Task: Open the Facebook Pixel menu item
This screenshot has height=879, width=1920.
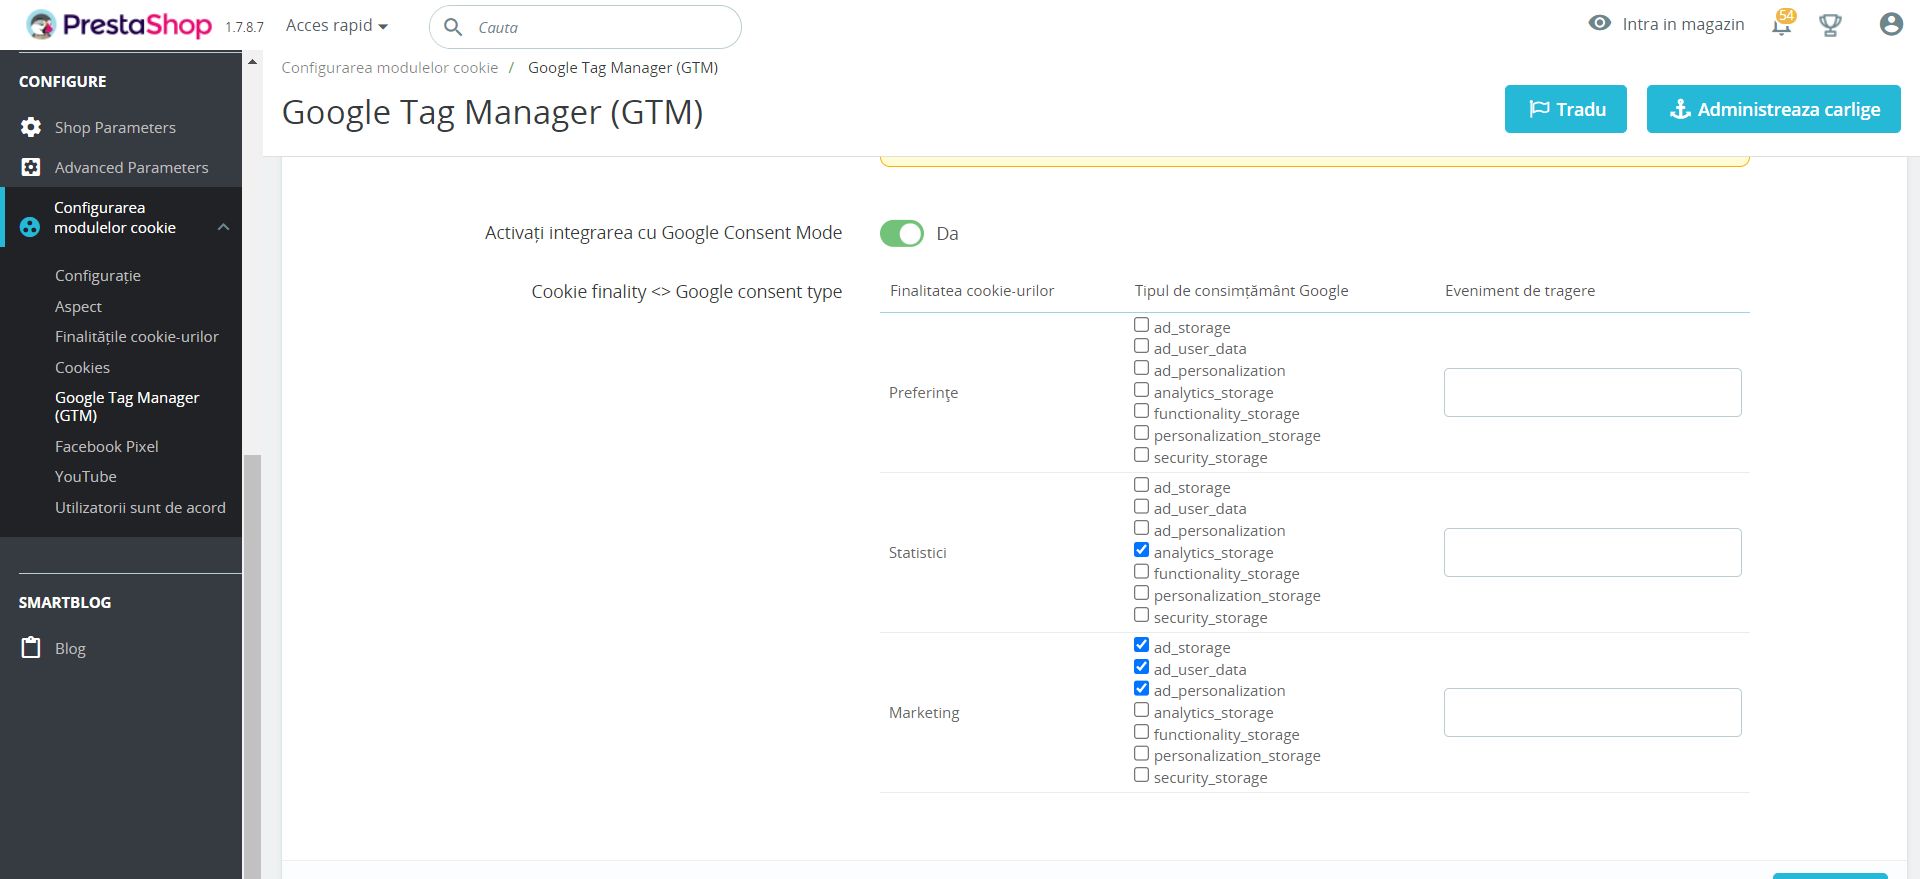Action: point(106,446)
